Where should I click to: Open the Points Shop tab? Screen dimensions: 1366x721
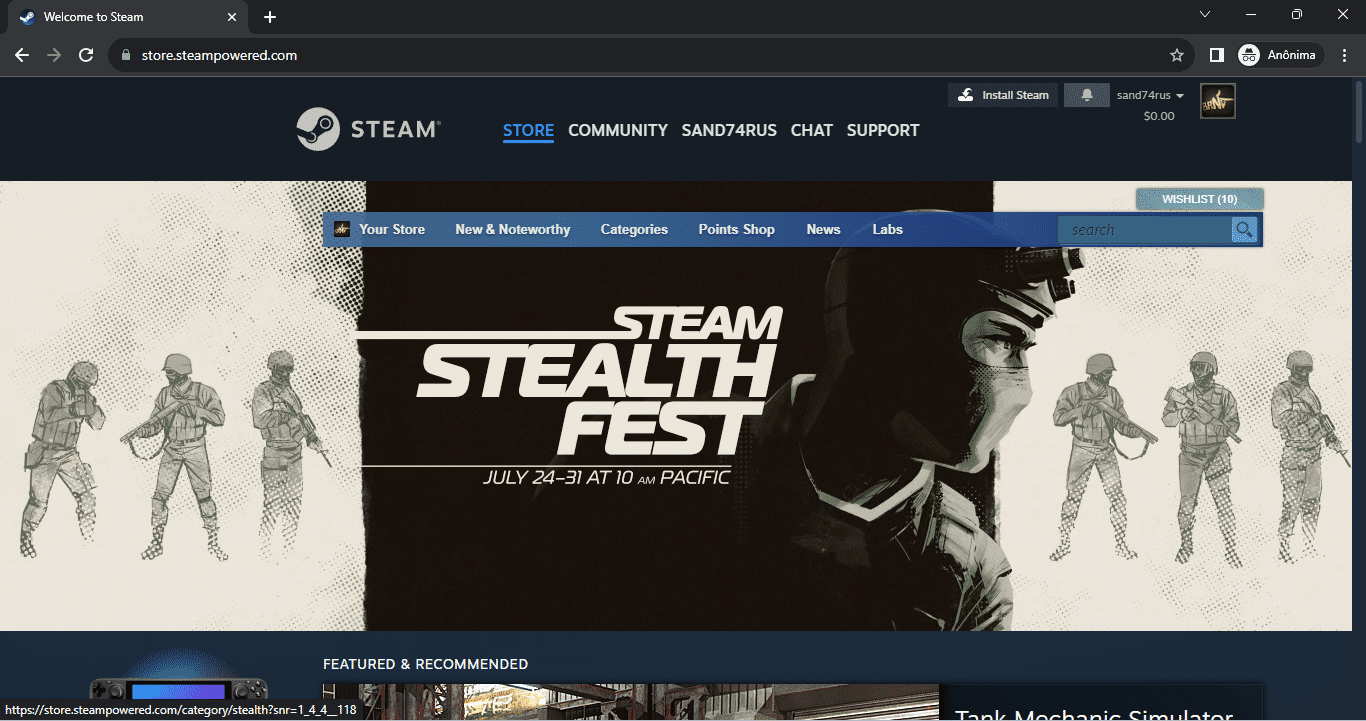(x=737, y=229)
